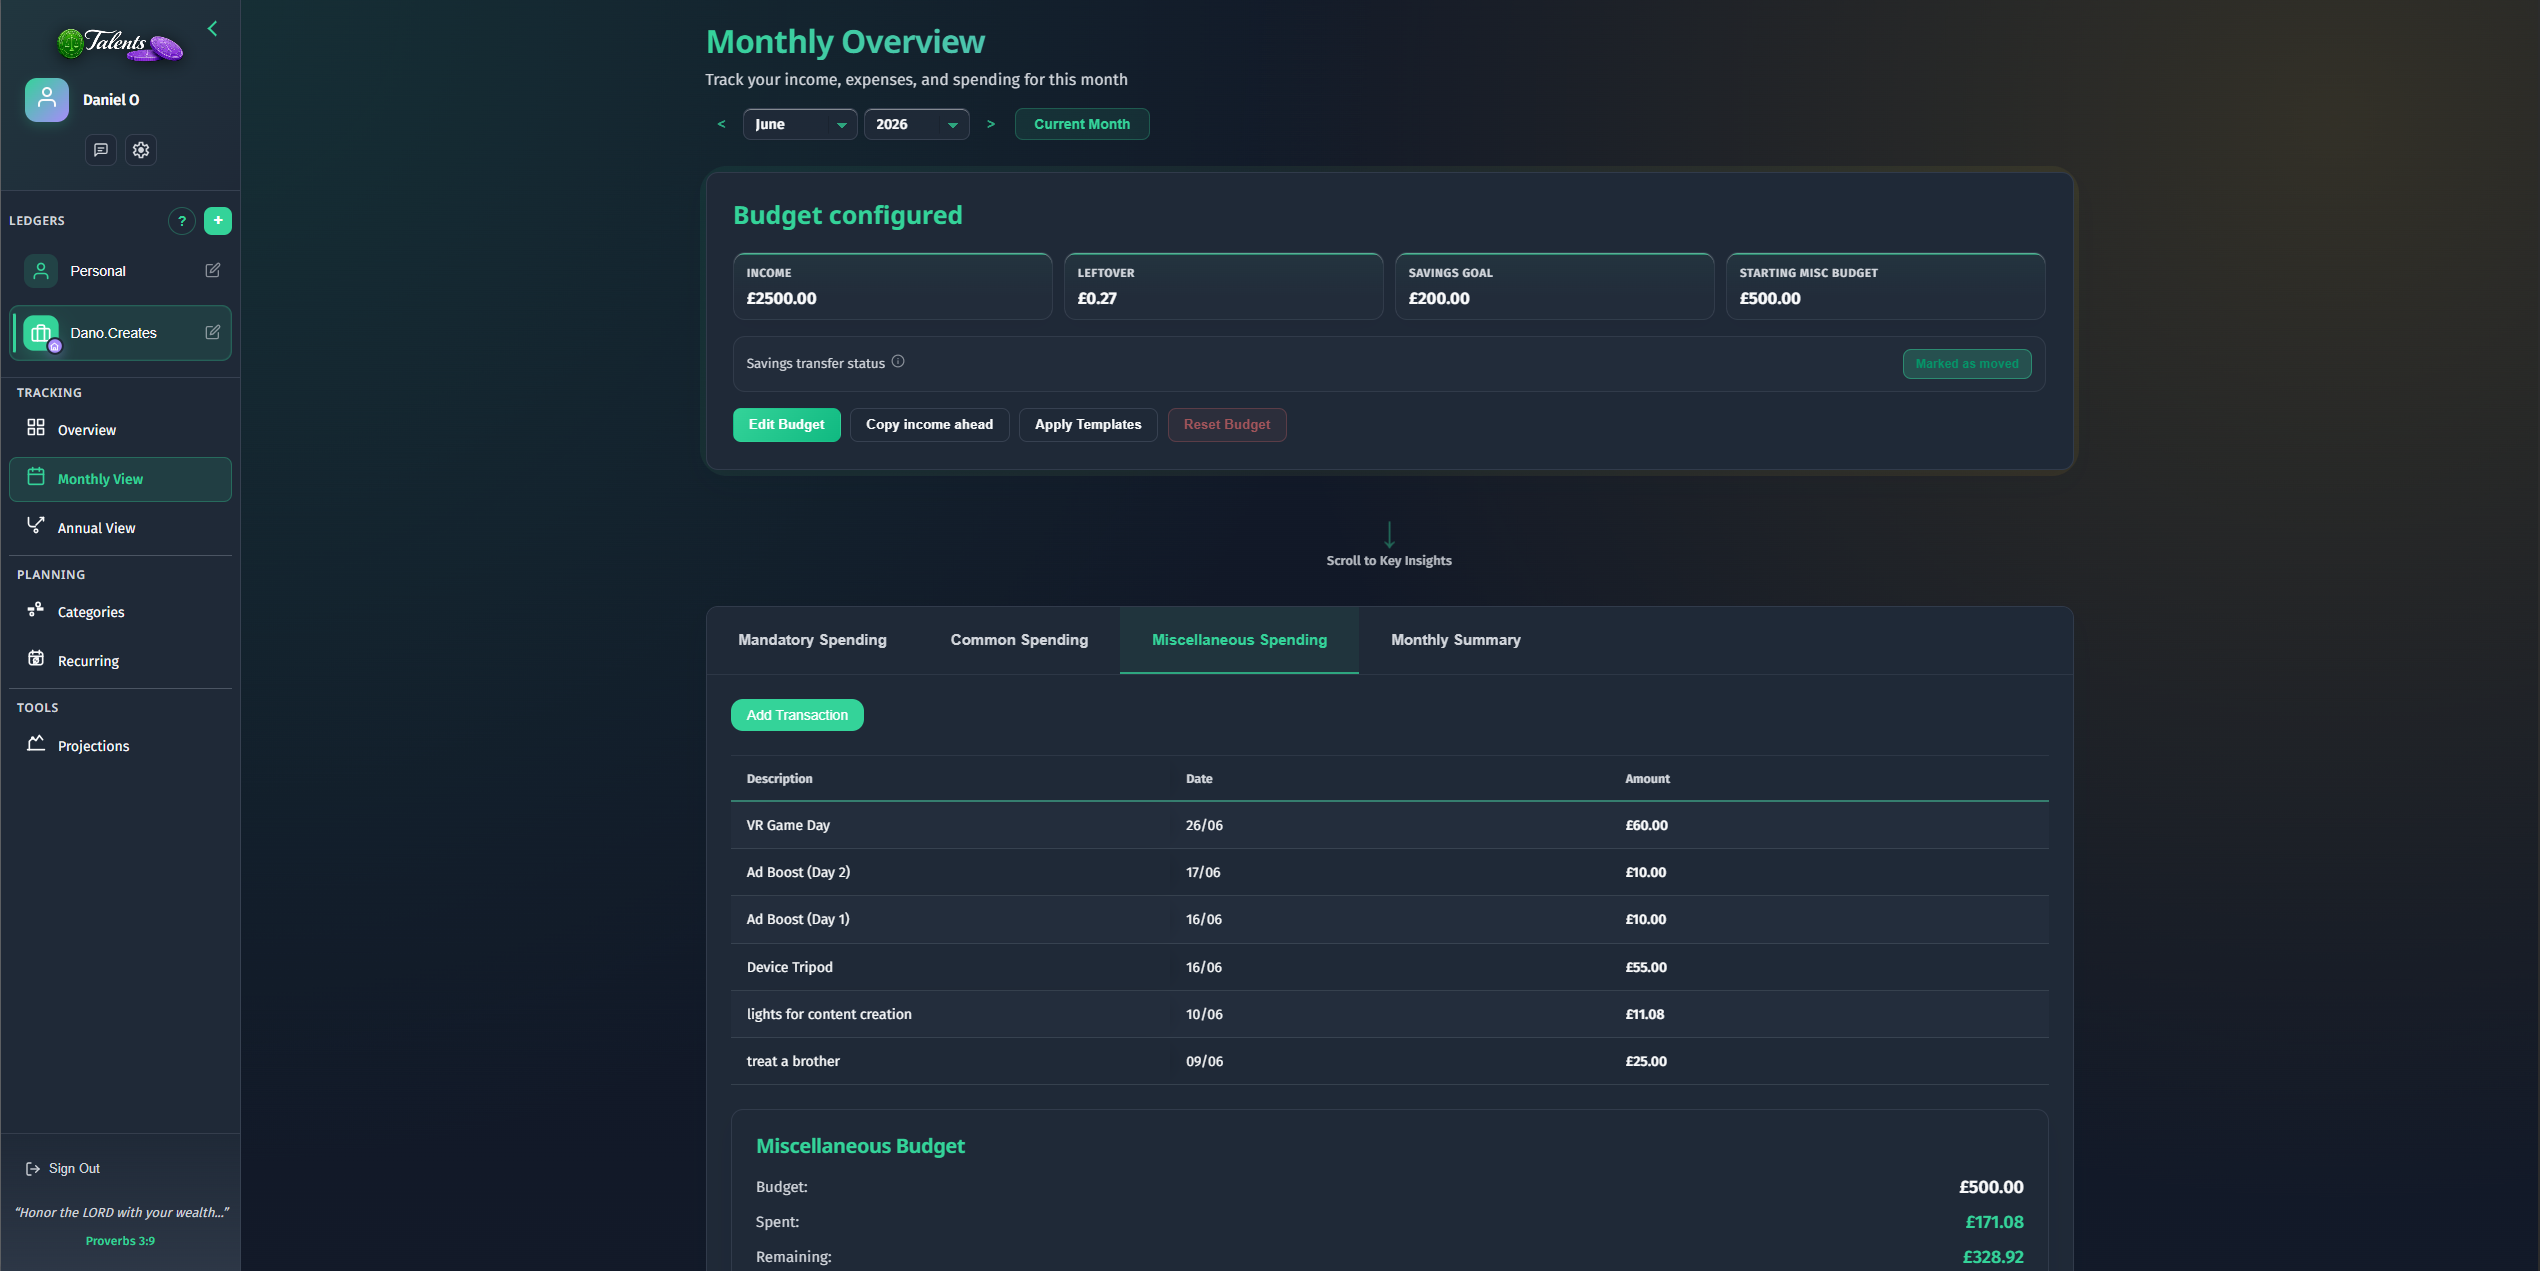Click the Categories shapes icon
Image resolution: width=2540 pixels, height=1271 pixels.
click(x=36, y=610)
